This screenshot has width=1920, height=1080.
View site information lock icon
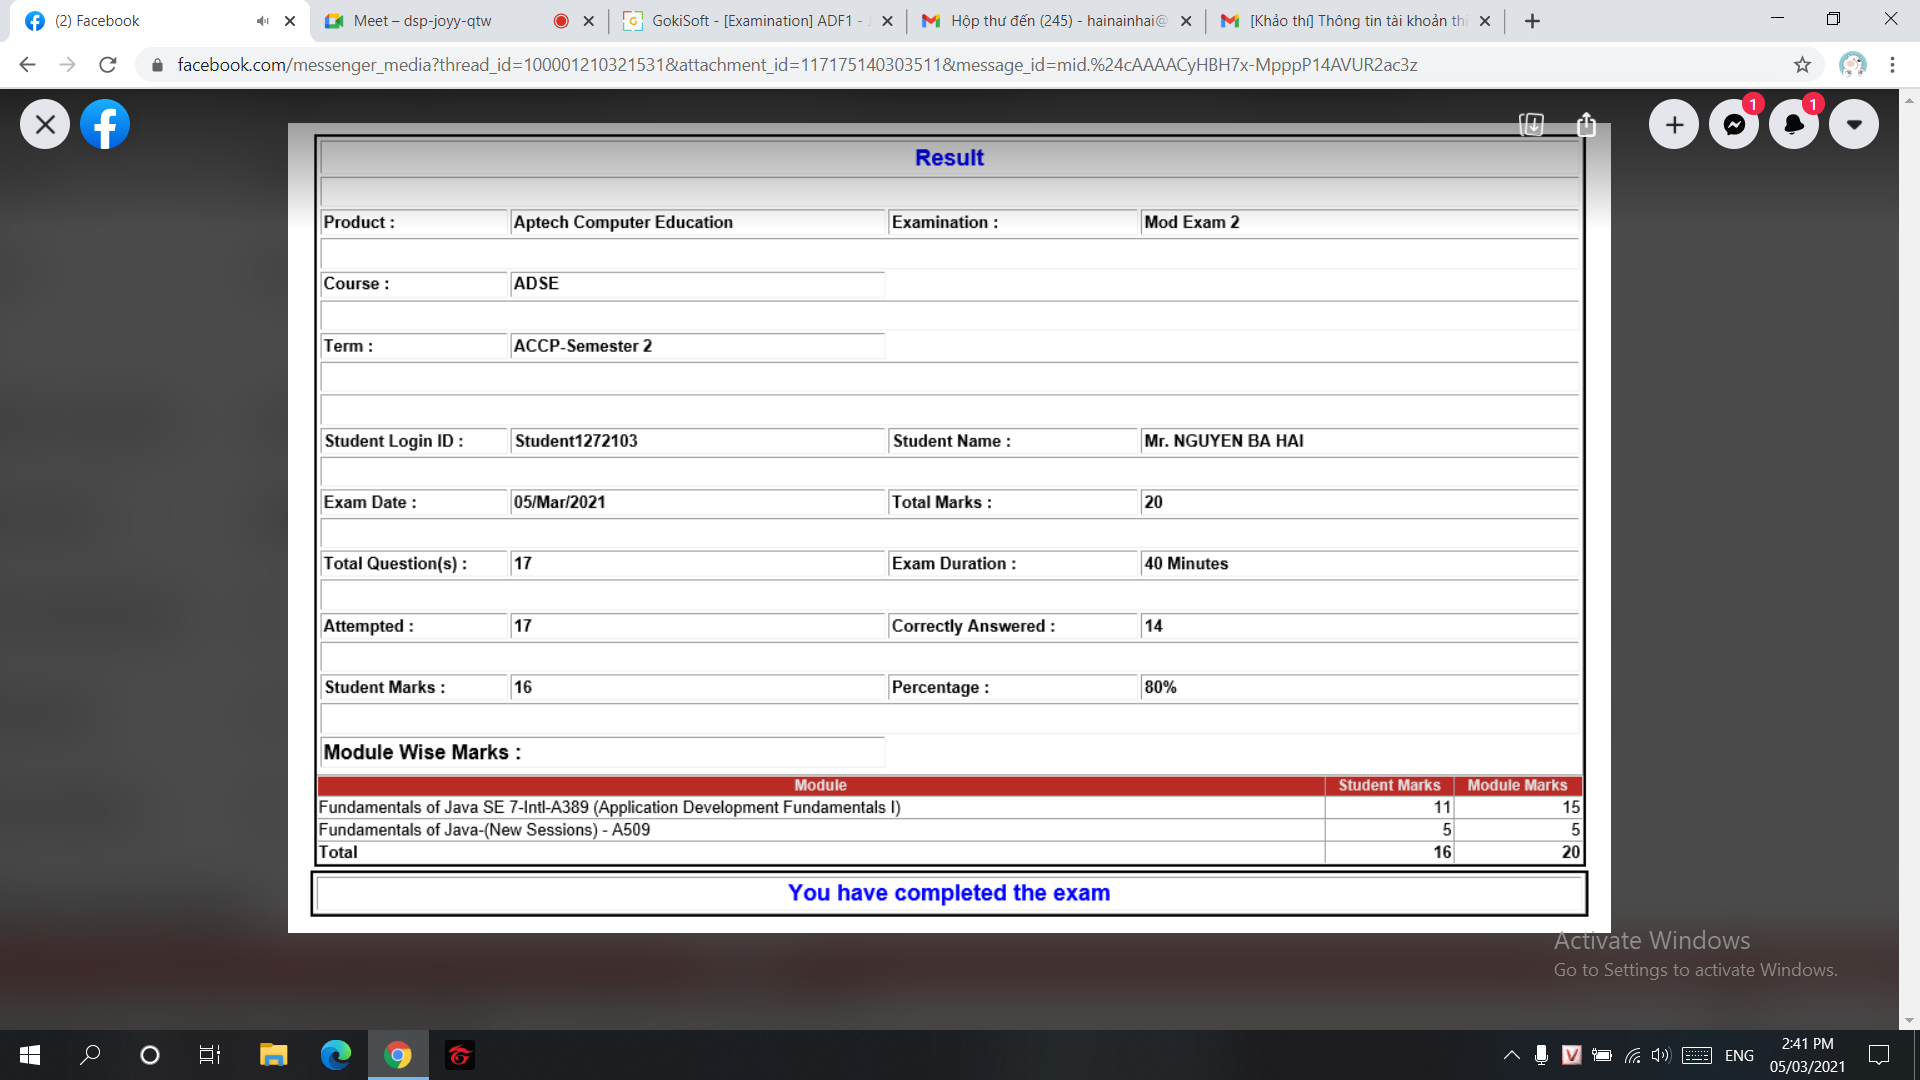pos(157,65)
